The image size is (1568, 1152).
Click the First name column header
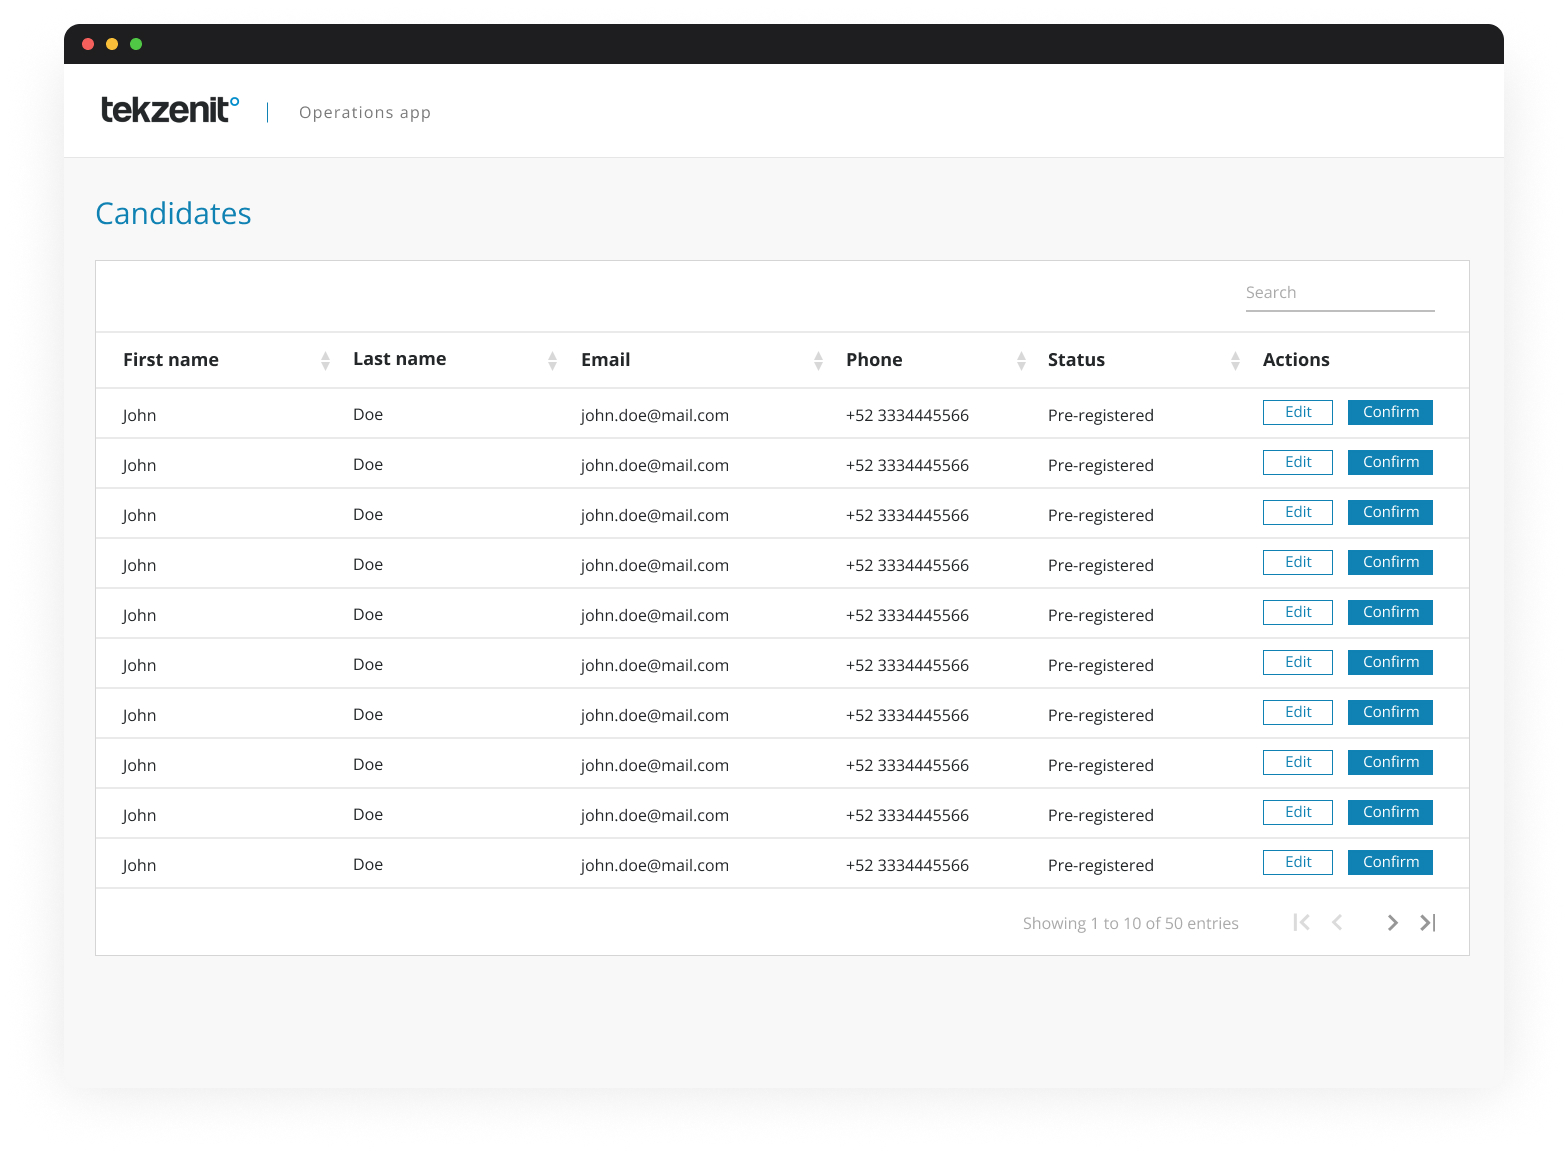click(x=171, y=360)
